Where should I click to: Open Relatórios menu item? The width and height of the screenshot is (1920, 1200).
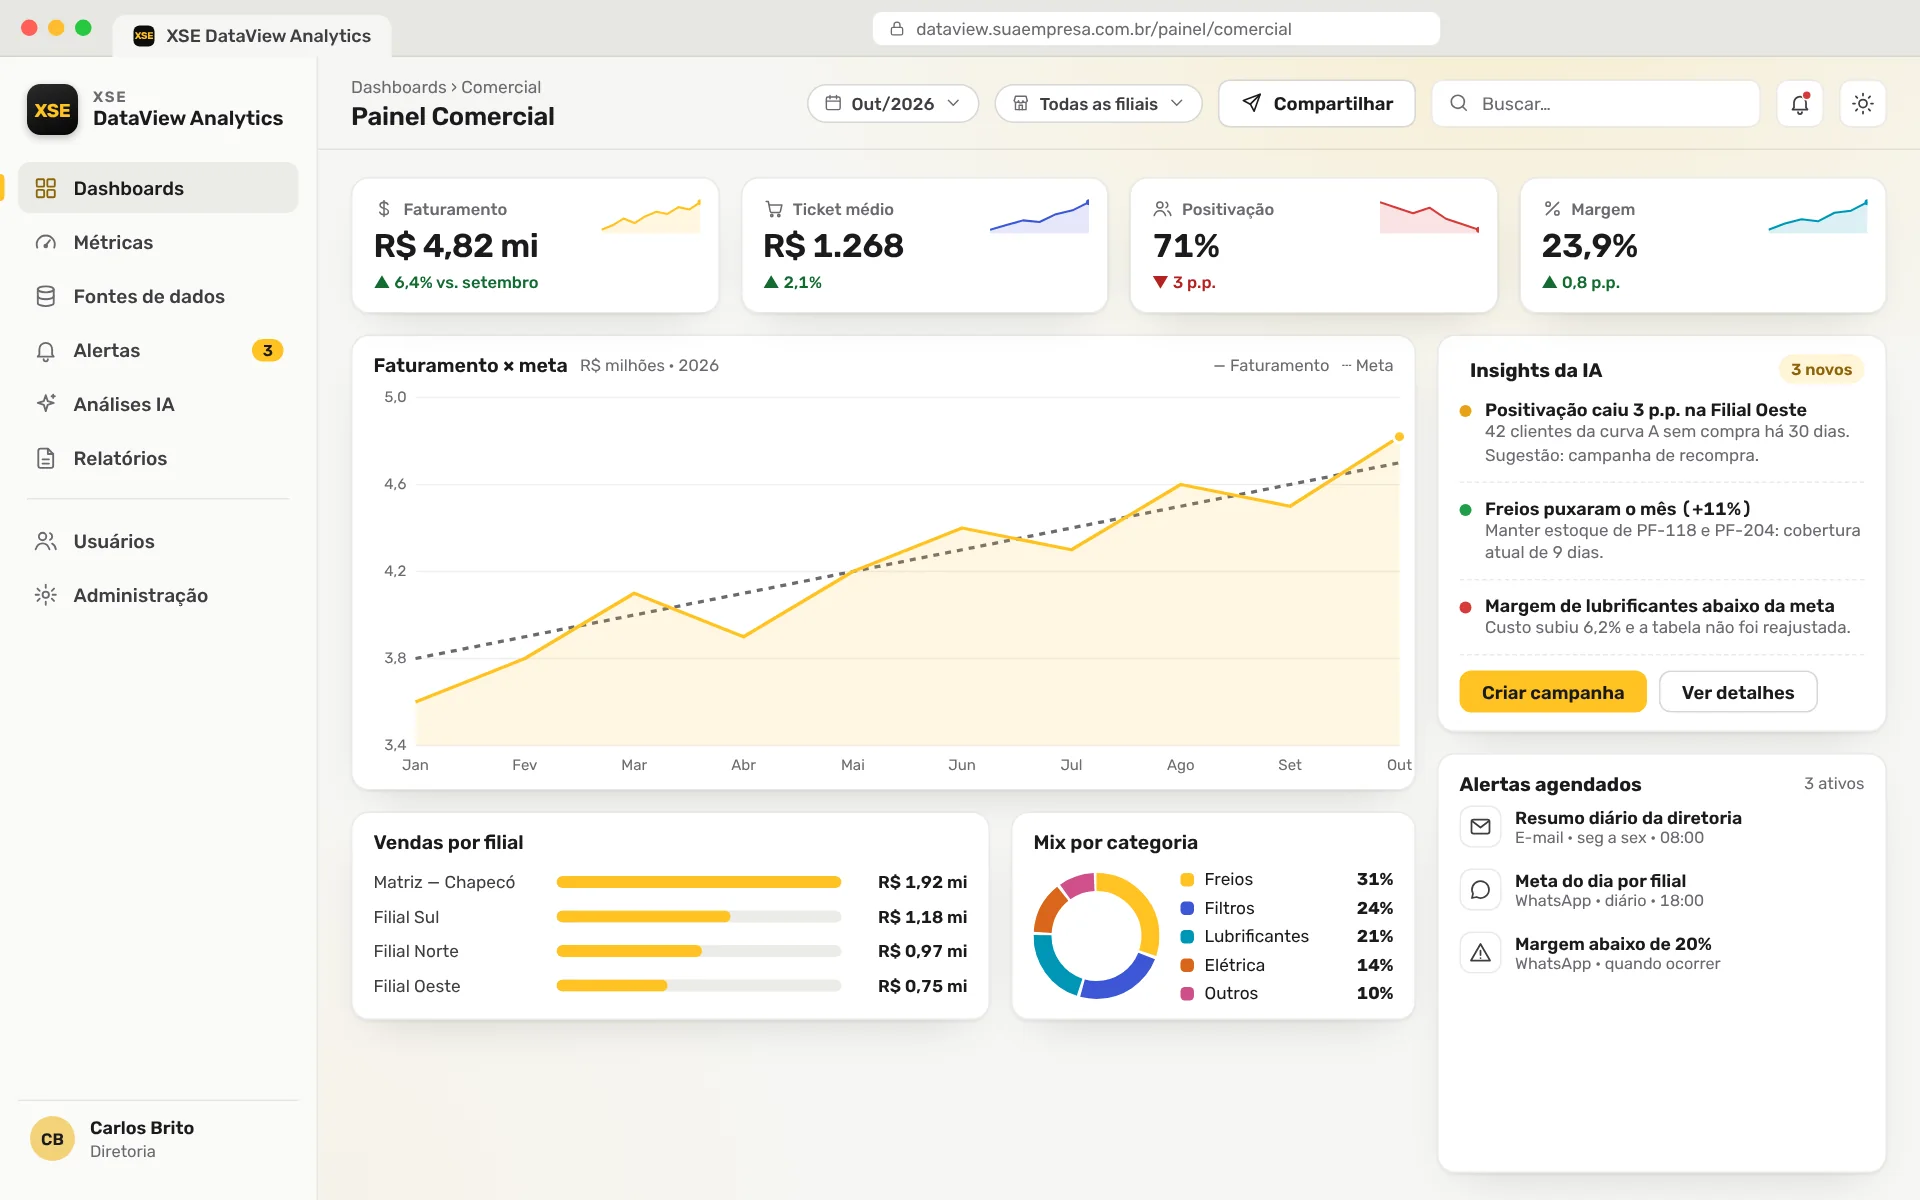point(158,458)
